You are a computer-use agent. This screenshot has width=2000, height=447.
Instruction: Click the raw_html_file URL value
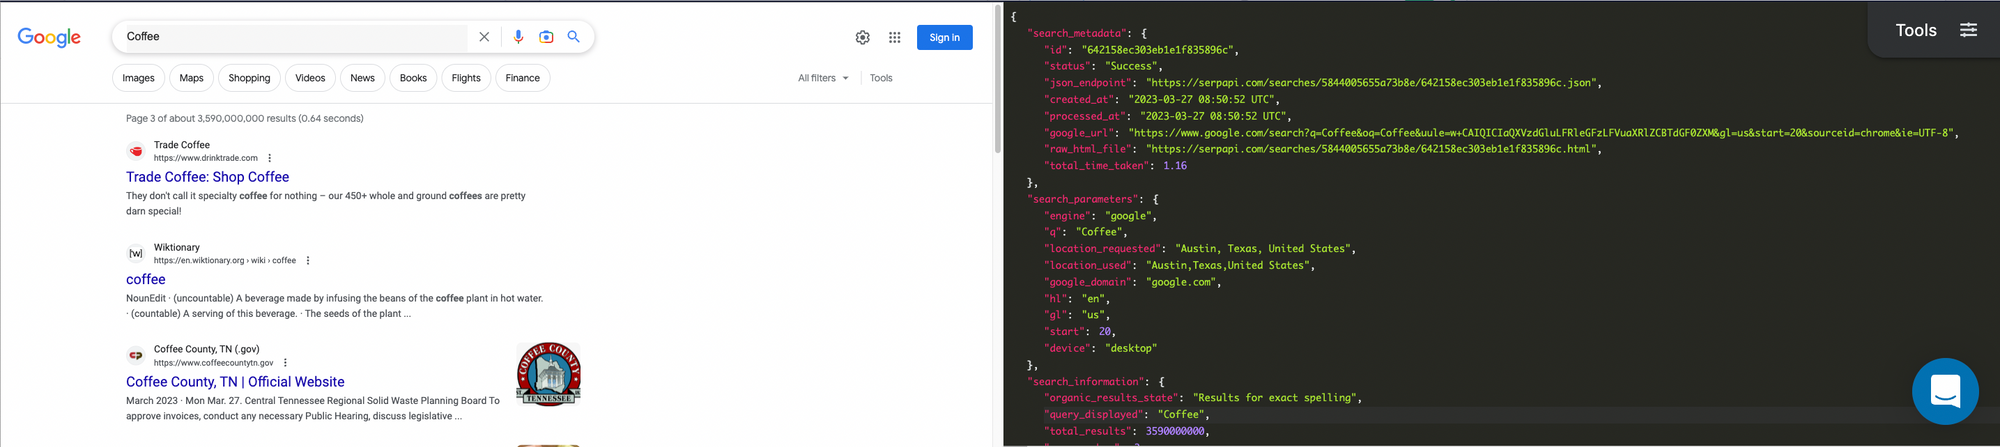[1371, 149]
